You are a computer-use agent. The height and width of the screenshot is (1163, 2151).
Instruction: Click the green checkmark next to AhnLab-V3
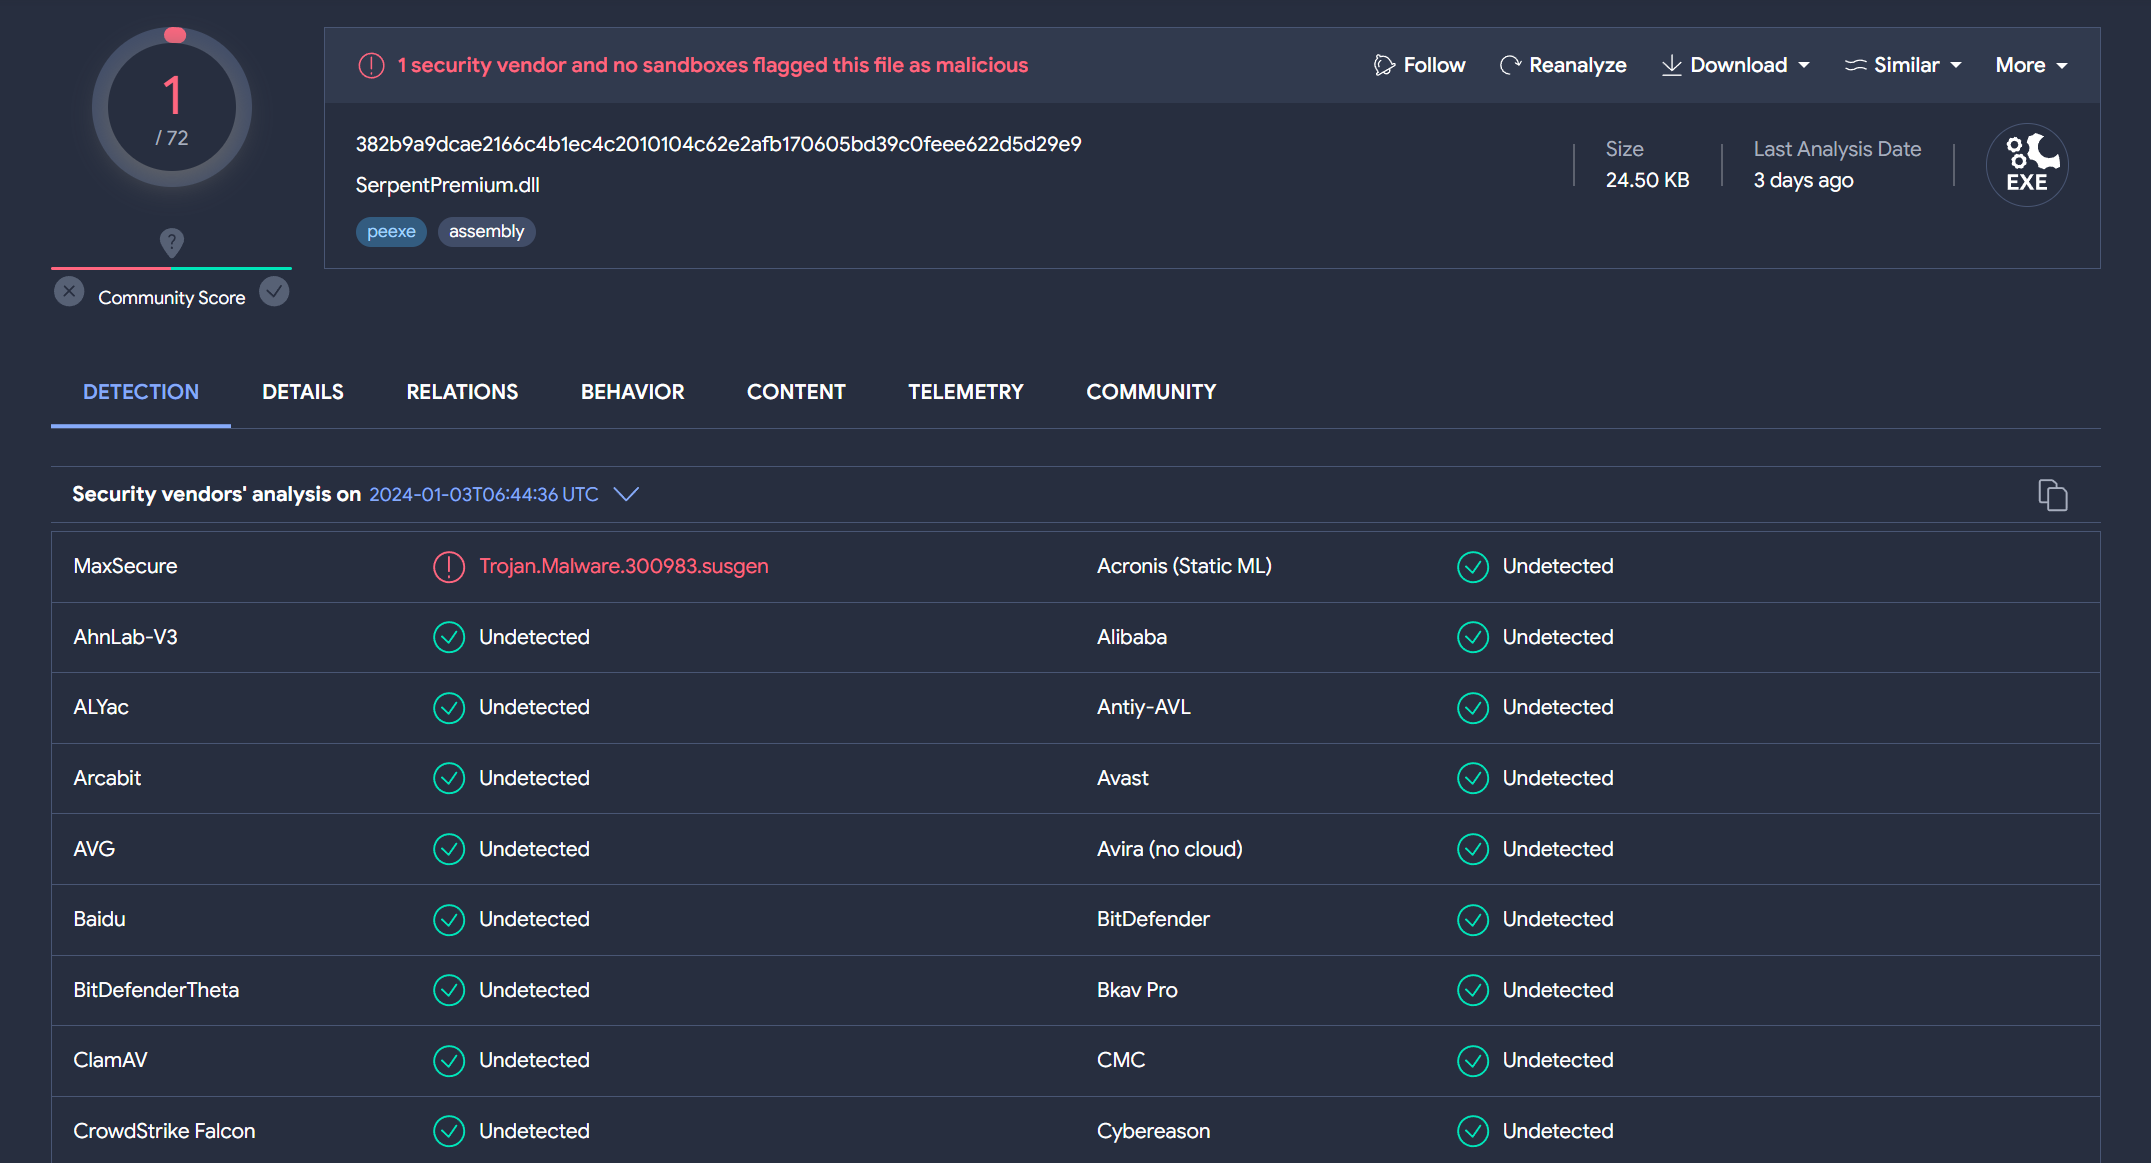pyautogui.click(x=449, y=637)
